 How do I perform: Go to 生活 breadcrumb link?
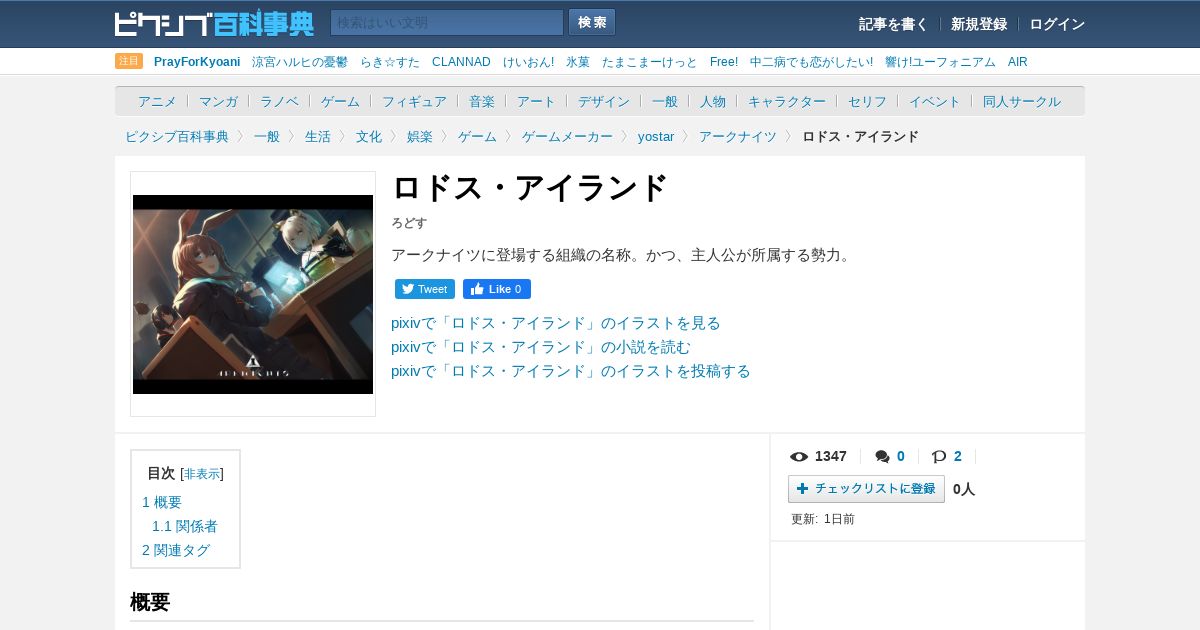click(x=318, y=136)
